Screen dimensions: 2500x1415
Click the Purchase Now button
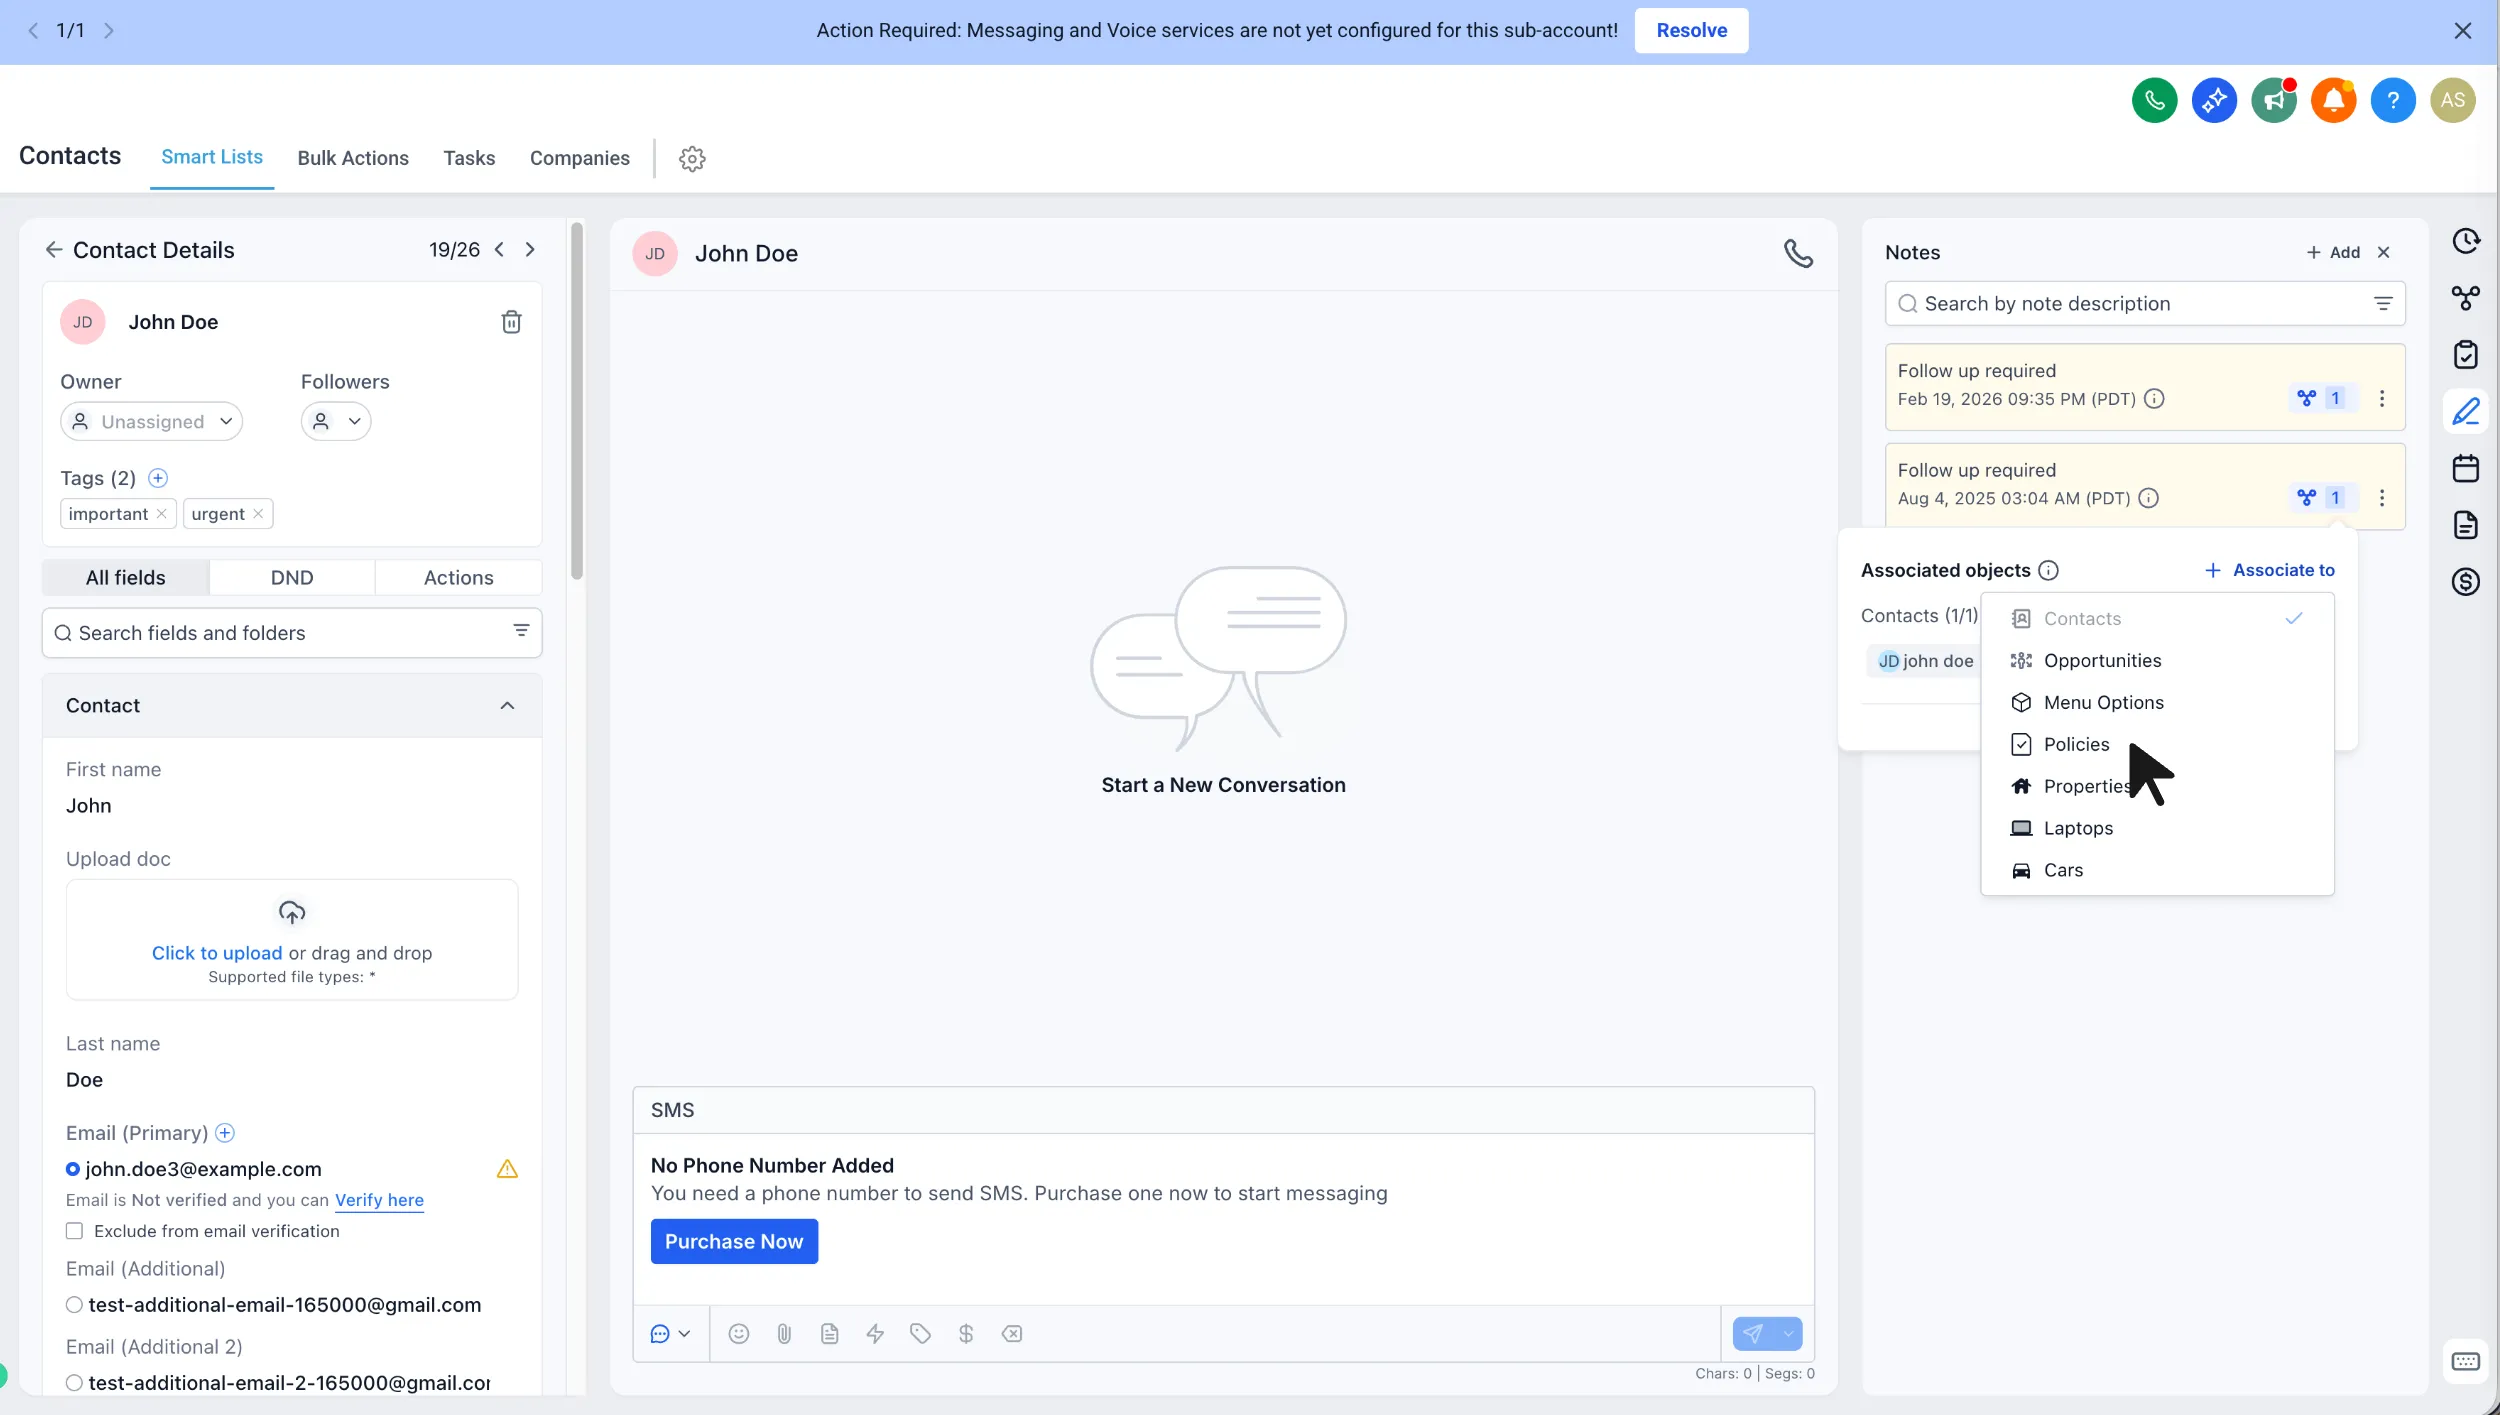point(734,1241)
